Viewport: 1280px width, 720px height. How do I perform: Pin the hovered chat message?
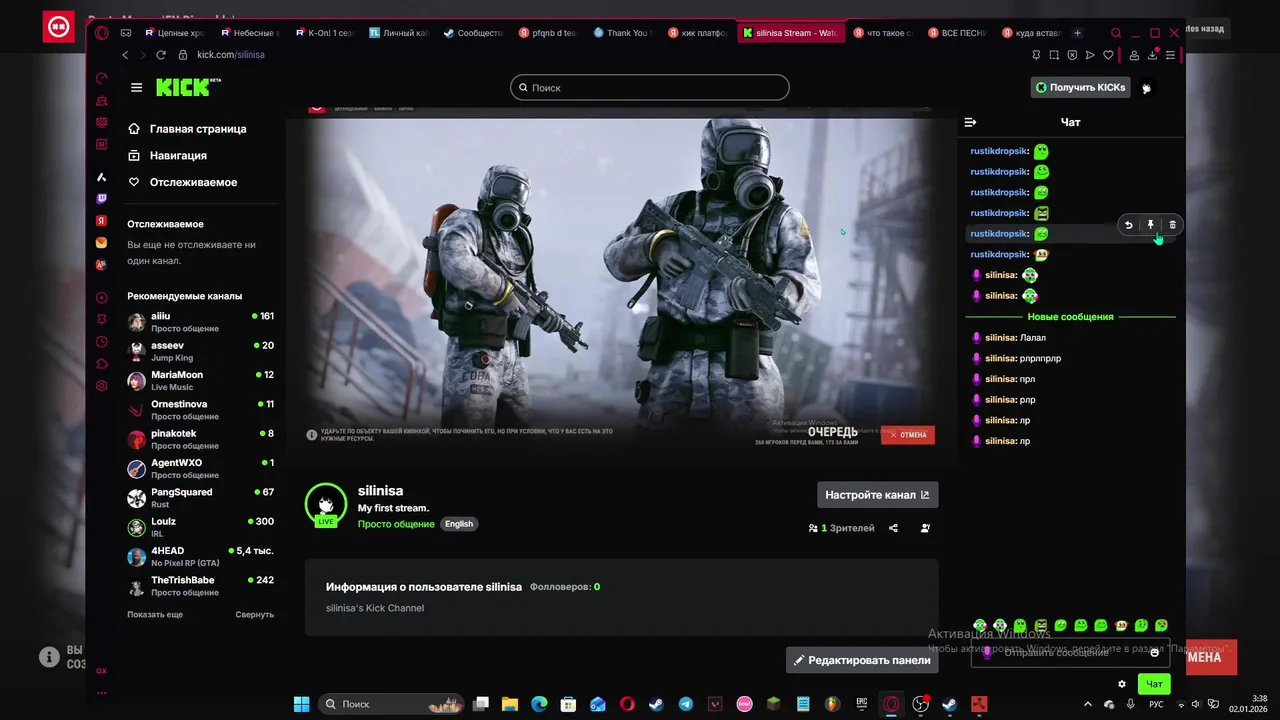(x=1150, y=225)
